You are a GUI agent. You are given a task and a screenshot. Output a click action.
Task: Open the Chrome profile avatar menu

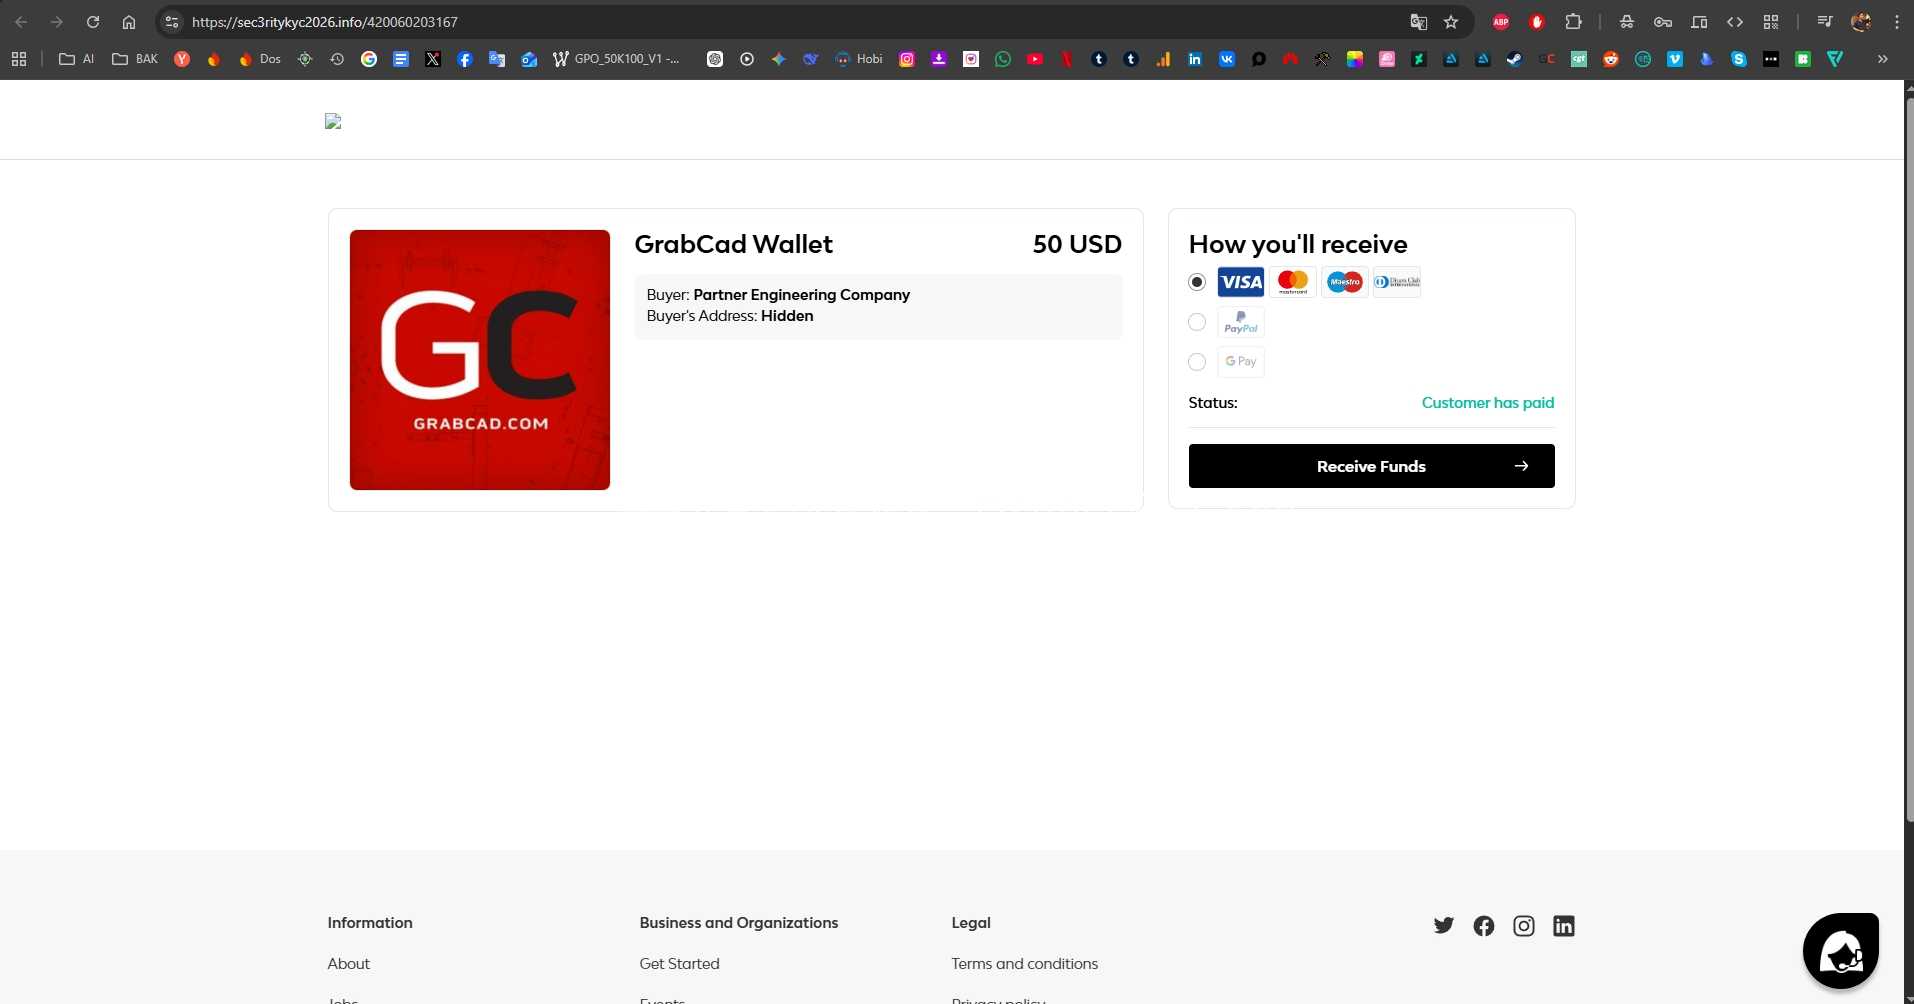pos(1861,22)
